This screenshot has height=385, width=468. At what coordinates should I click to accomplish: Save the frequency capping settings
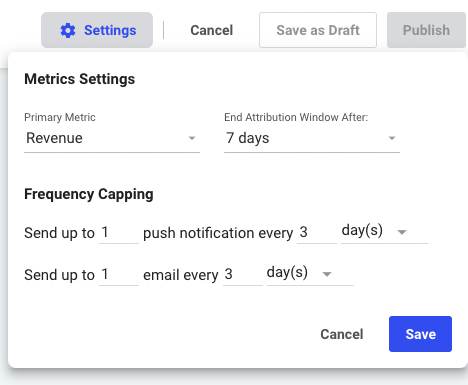[420, 334]
